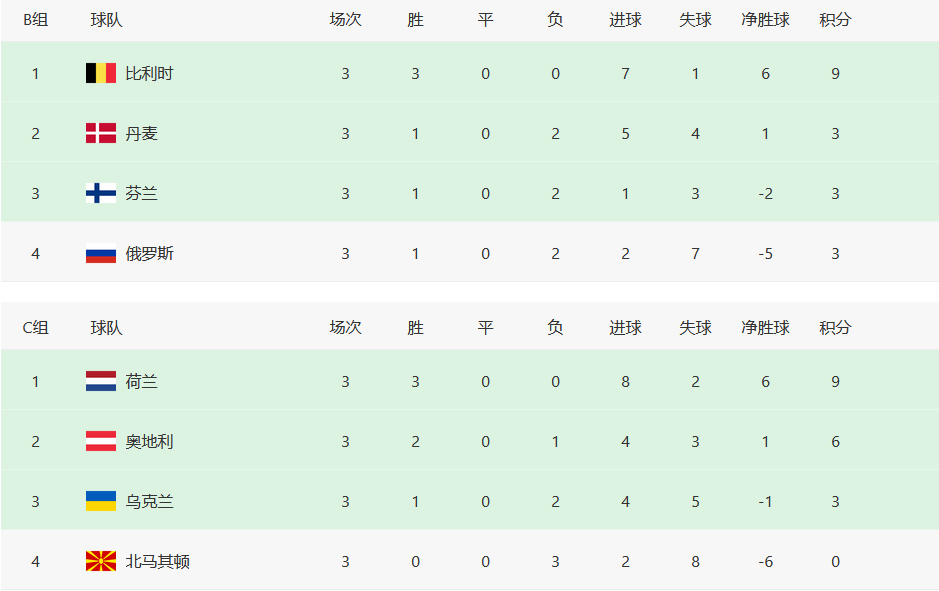Click the Ukraine flag icon
The image size is (939, 591).
pyautogui.click(x=100, y=501)
